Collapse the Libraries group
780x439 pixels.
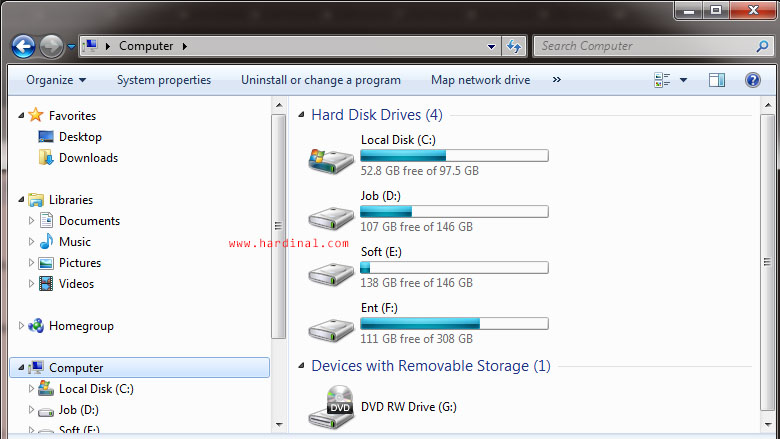(21, 199)
